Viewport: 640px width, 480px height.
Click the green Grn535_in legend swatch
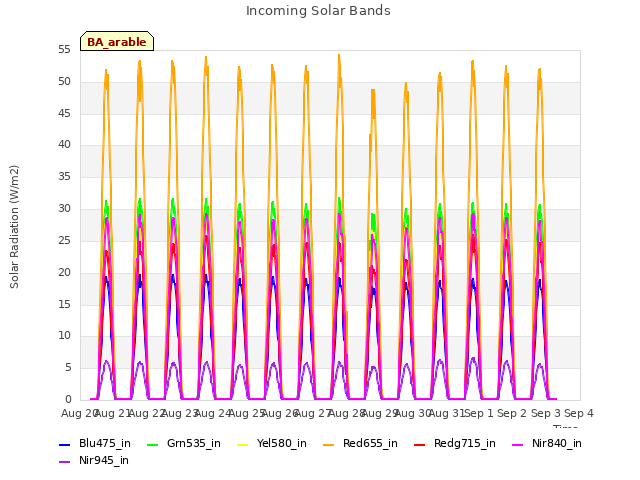[152, 444]
